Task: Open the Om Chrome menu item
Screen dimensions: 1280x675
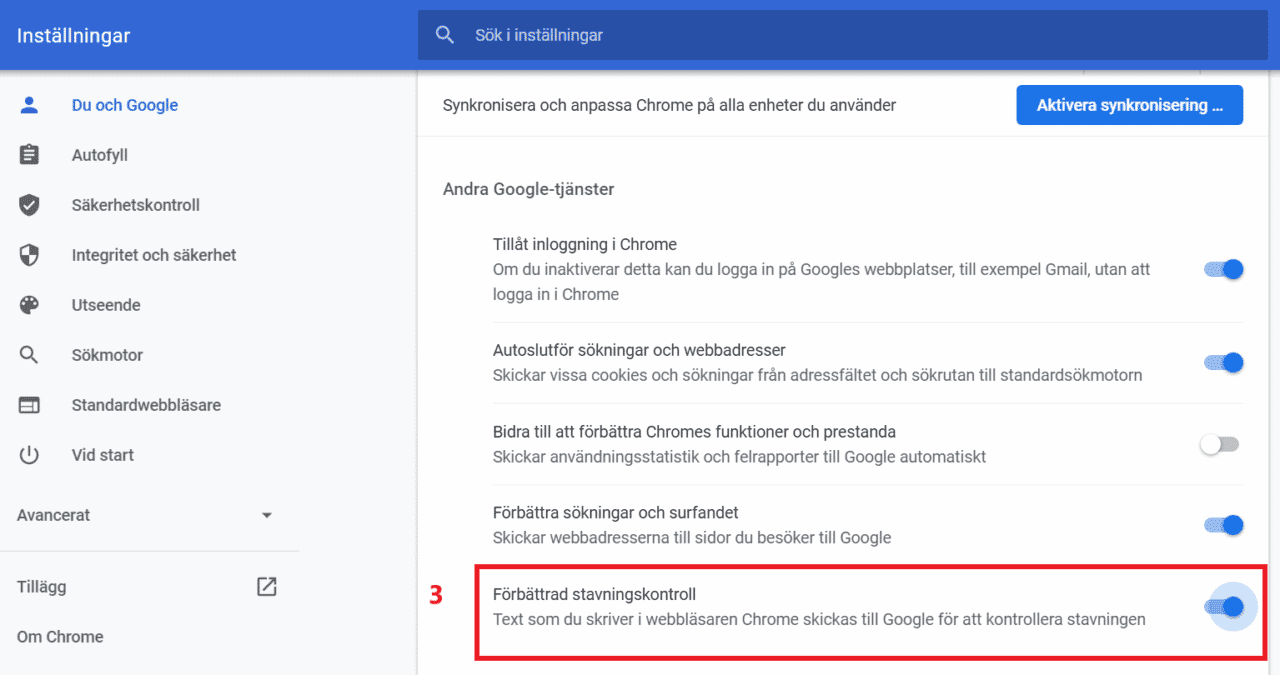Action: coord(60,637)
